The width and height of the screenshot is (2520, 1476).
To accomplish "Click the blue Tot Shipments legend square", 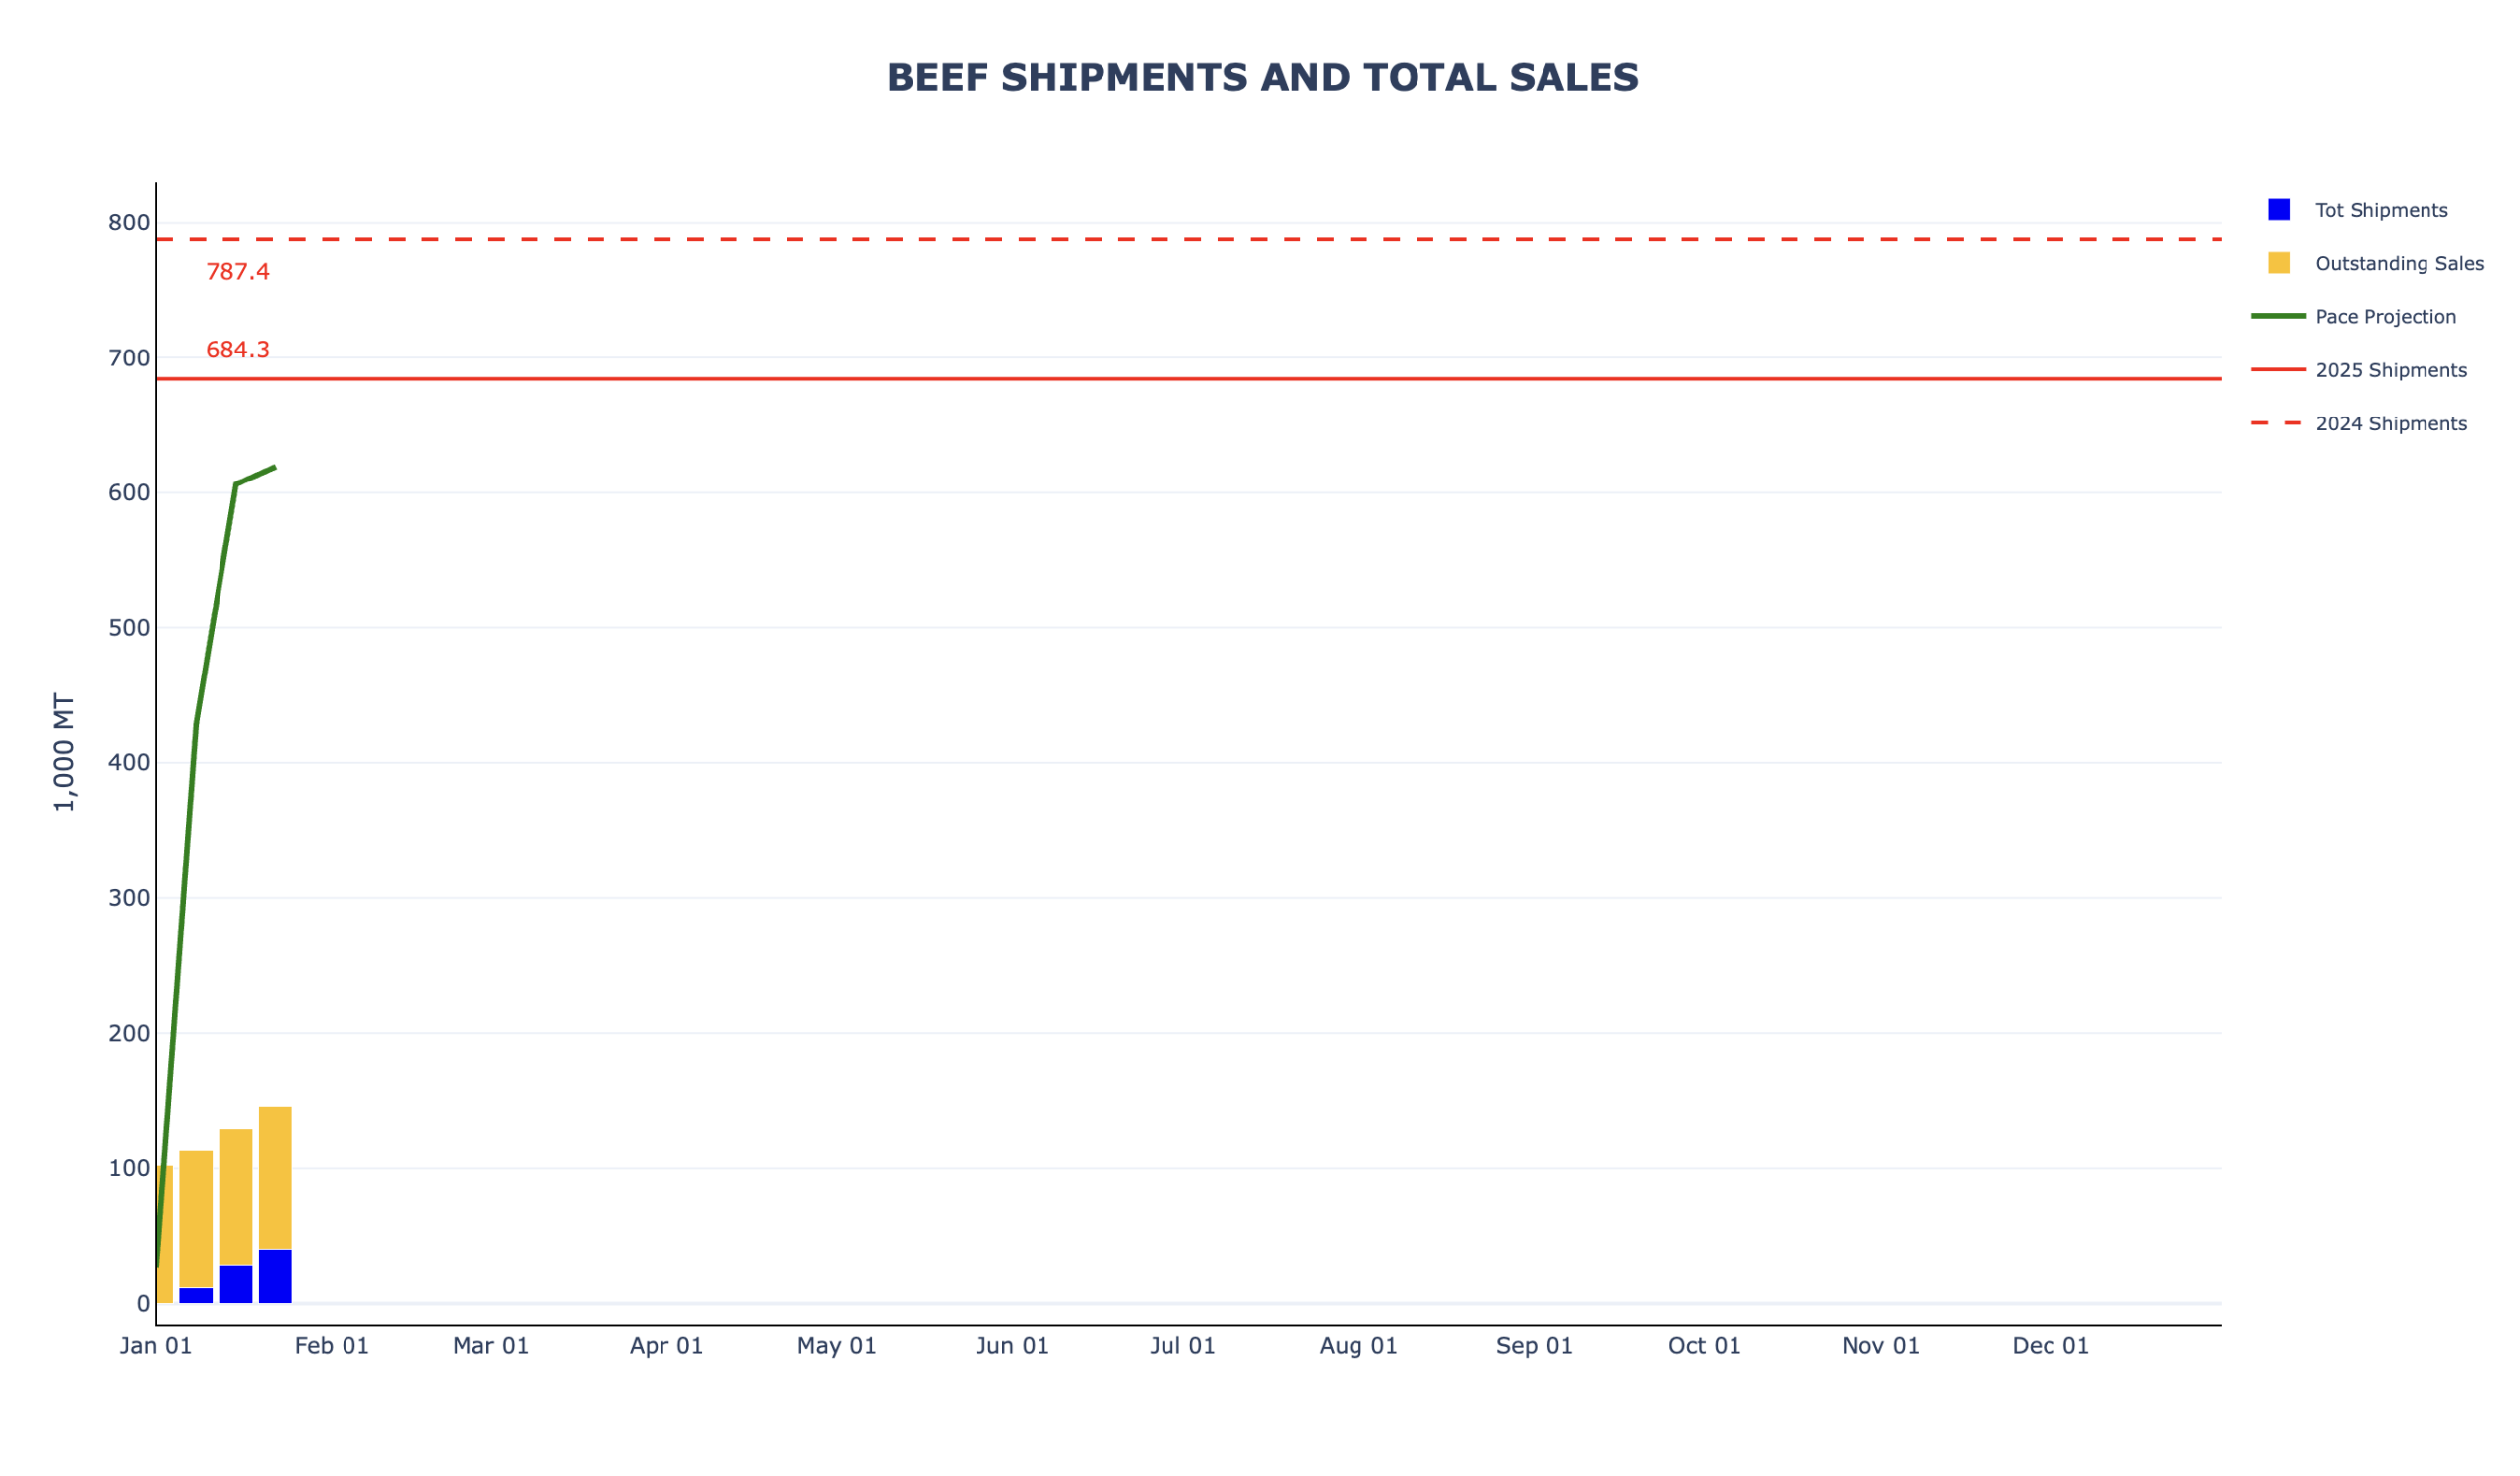I will 2278,210.
